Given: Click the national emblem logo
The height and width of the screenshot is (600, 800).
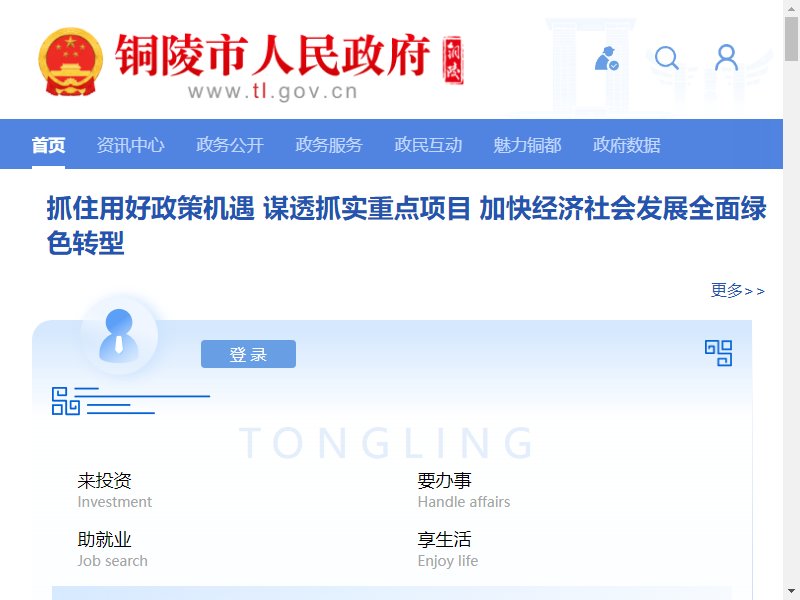Looking at the screenshot, I should [x=70, y=62].
